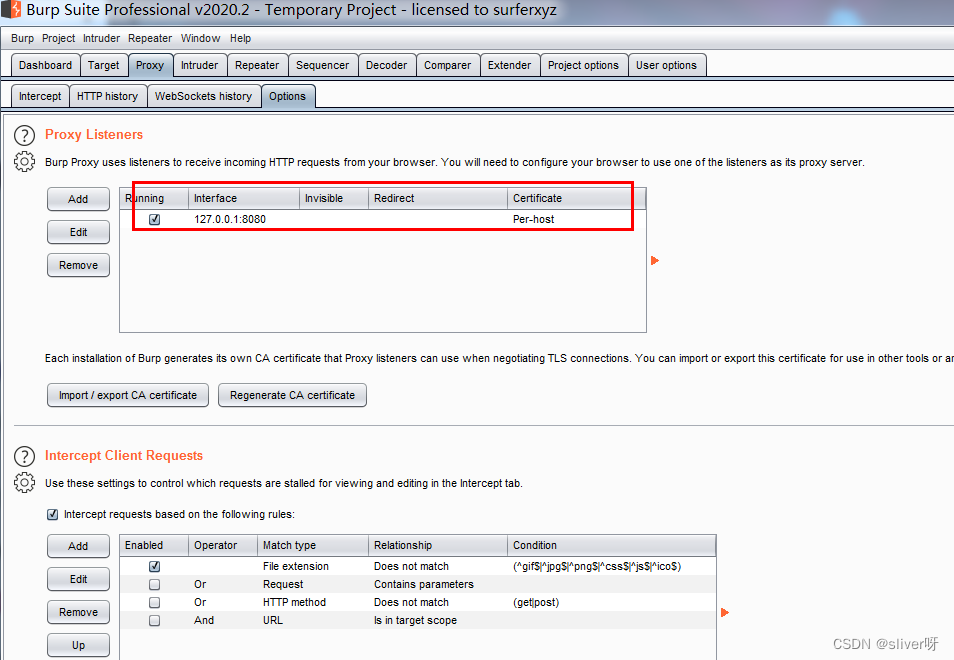The image size is (954, 660).
Task: Open settings gear for Proxy Listeners
Action: click(x=24, y=162)
